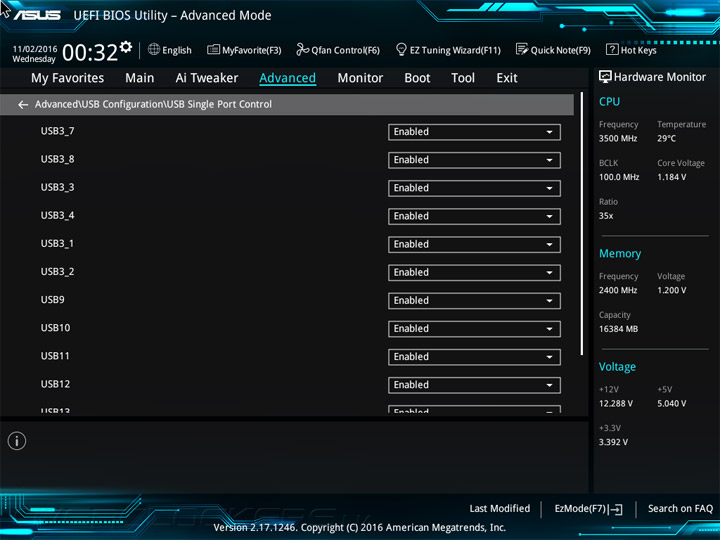The image size is (720, 540).
Task: Click the info icon at the bottom left
Action: (x=17, y=441)
